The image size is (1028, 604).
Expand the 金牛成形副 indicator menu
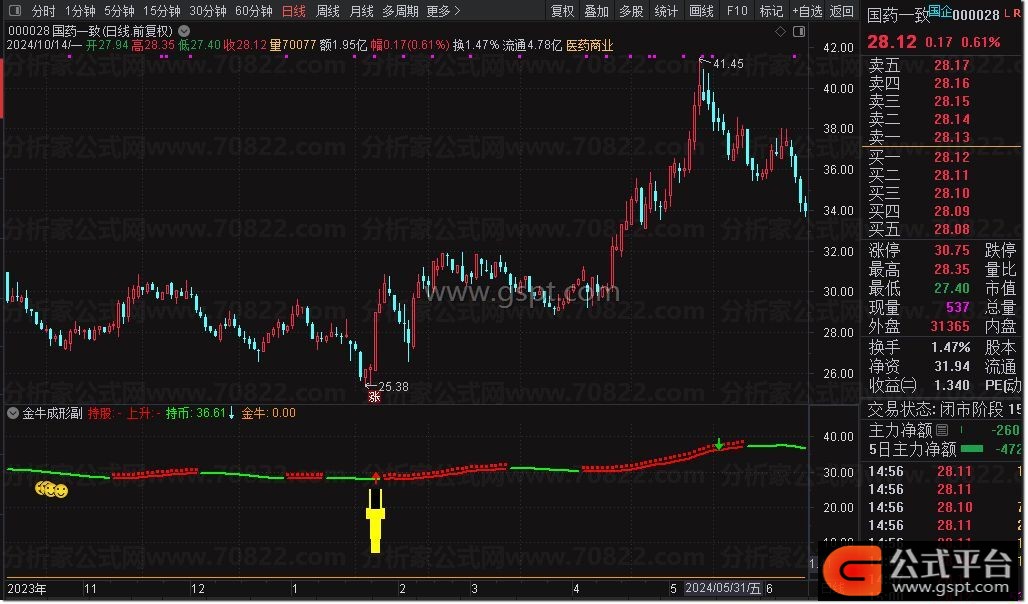coord(13,413)
